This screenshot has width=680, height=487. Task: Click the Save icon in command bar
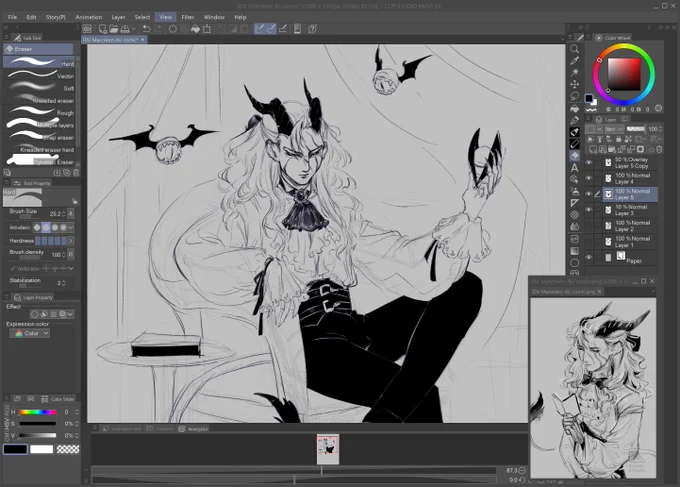pos(124,29)
